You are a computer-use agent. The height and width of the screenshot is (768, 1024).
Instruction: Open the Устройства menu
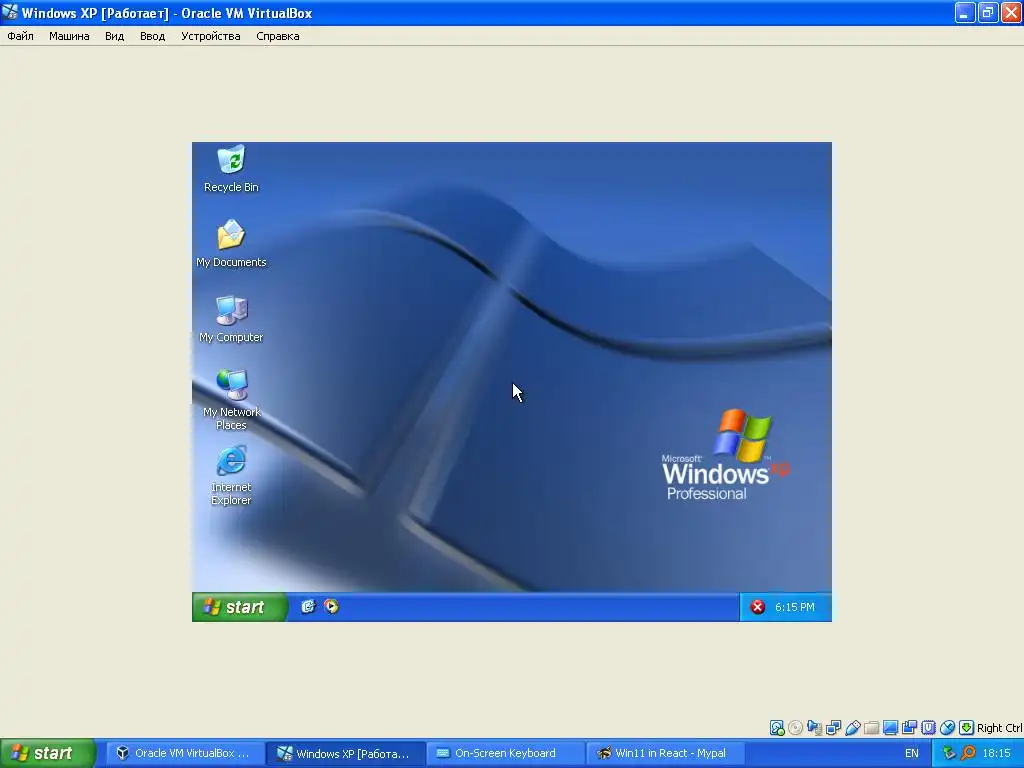click(x=210, y=36)
